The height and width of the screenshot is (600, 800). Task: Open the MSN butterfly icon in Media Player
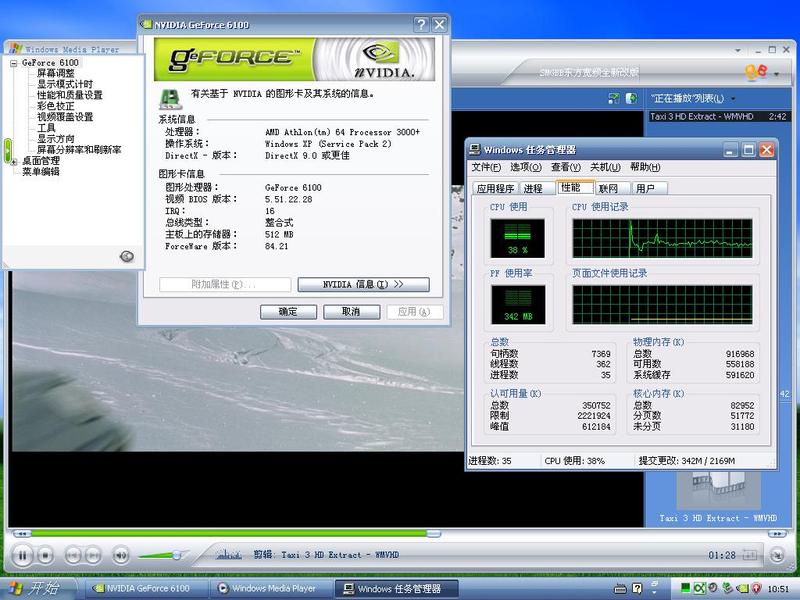click(756, 72)
